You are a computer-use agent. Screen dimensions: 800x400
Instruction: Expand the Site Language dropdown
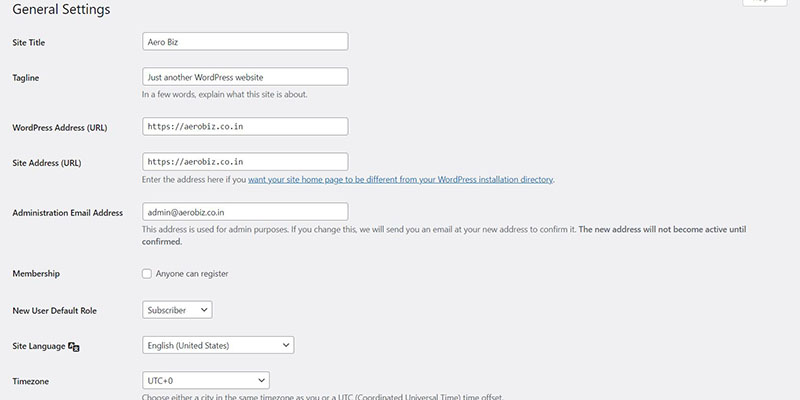(x=218, y=345)
